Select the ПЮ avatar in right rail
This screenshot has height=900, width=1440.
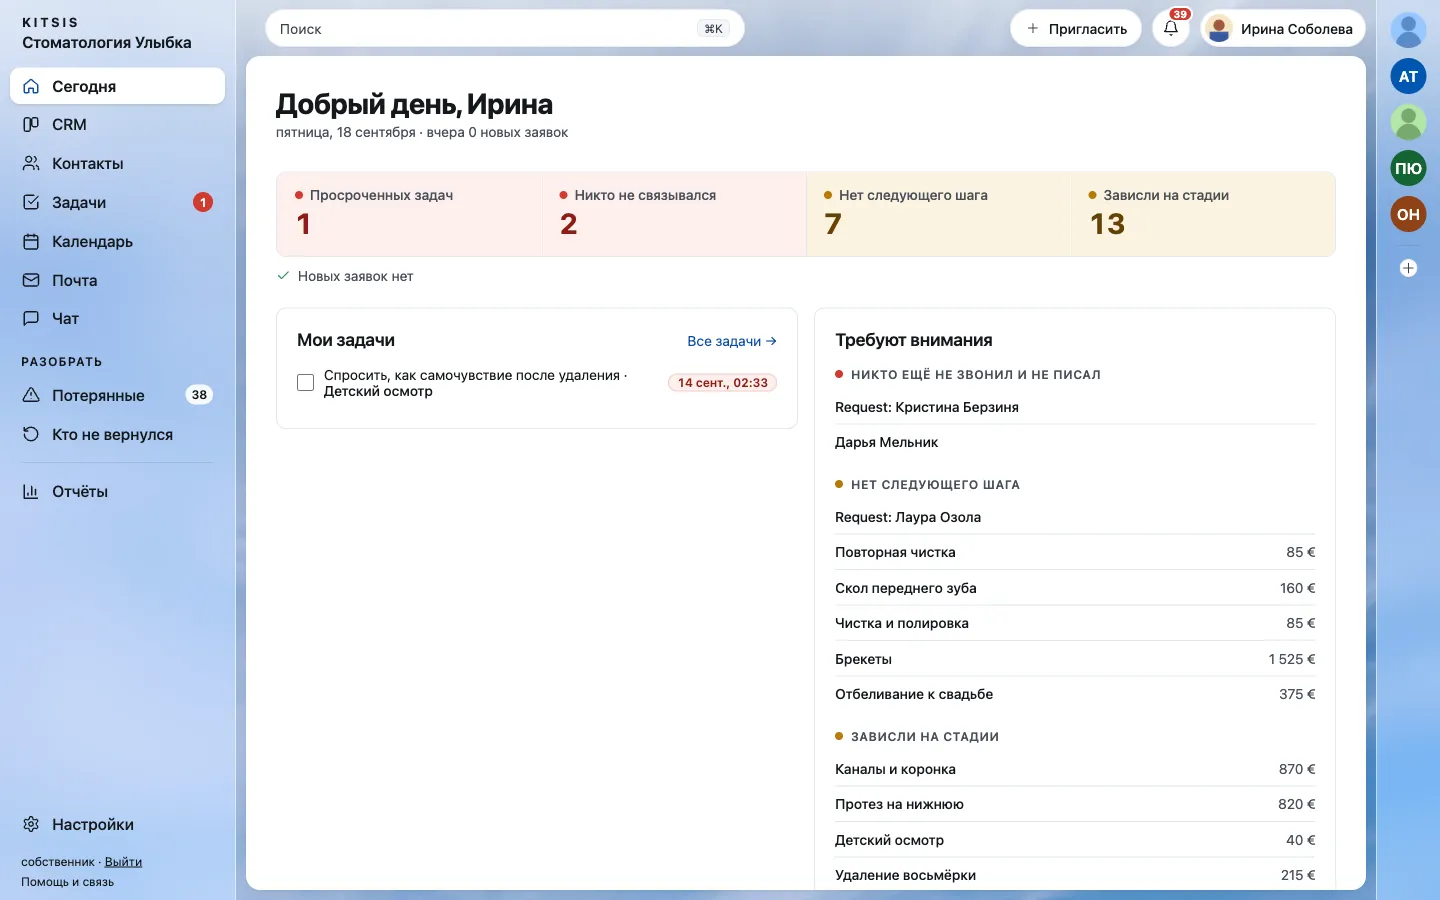tap(1408, 168)
